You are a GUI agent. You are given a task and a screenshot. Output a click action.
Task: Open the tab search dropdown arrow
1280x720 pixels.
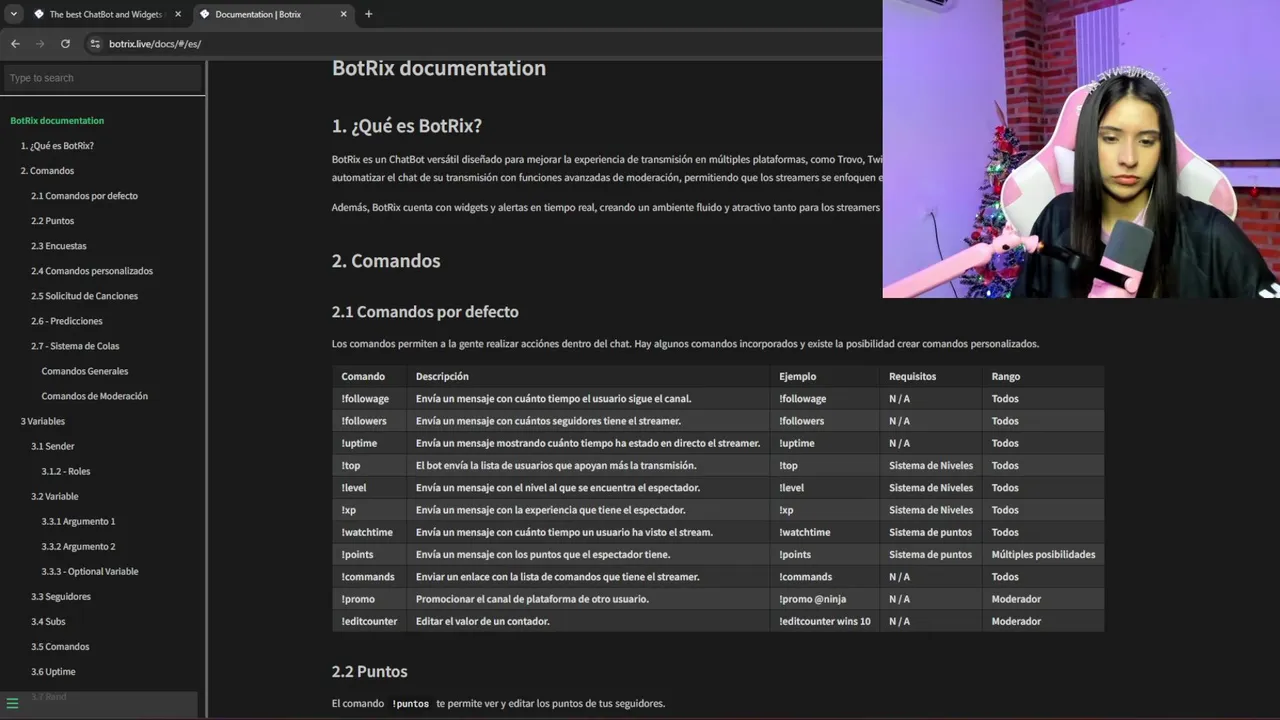point(13,14)
